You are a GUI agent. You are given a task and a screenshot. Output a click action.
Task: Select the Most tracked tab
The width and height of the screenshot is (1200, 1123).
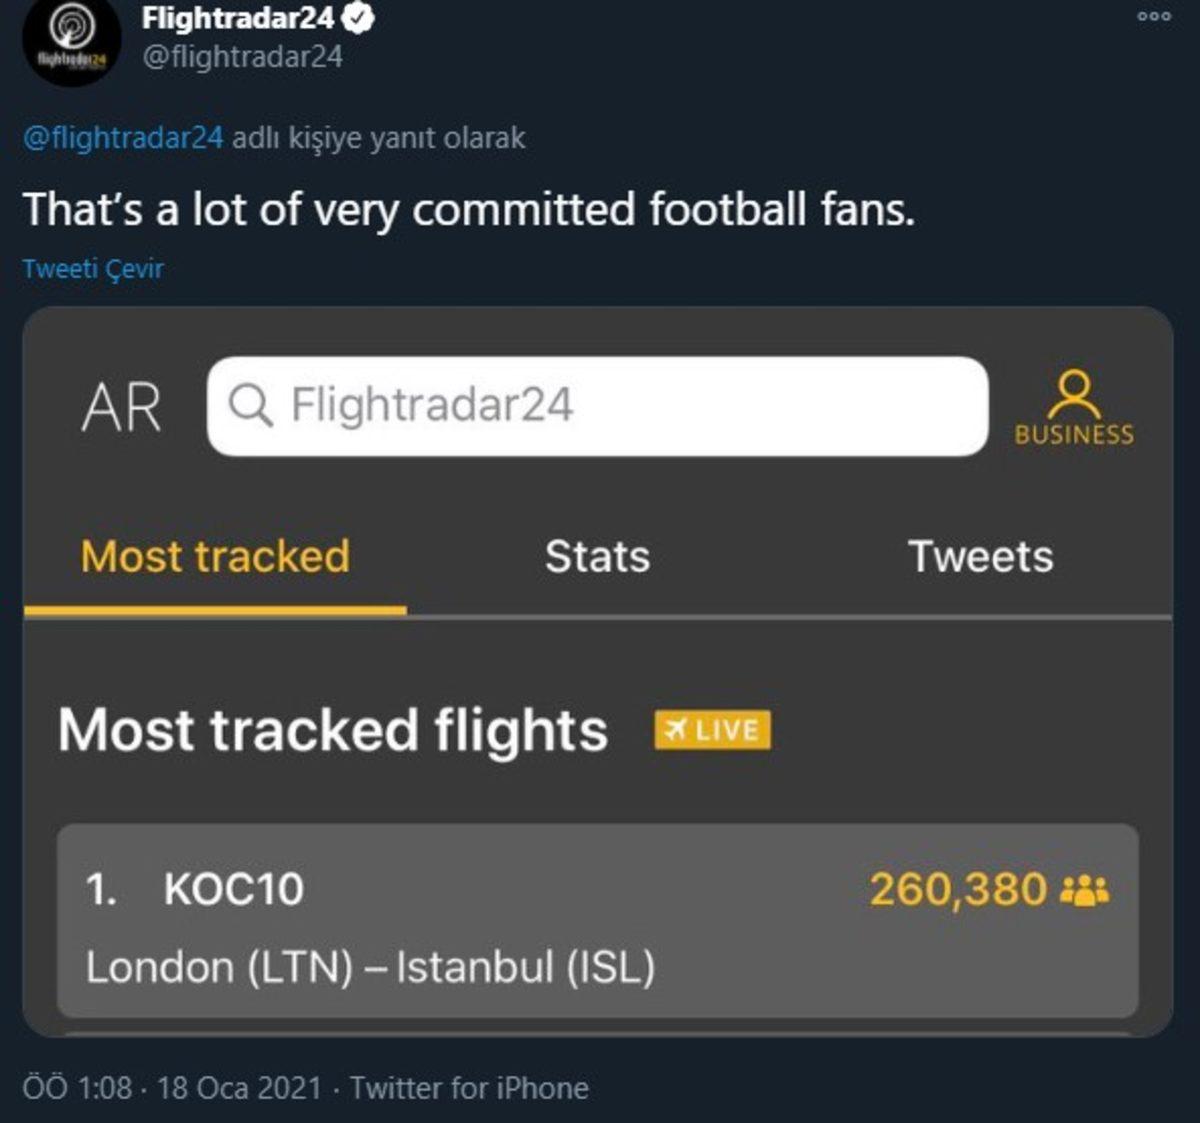click(216, 558)
